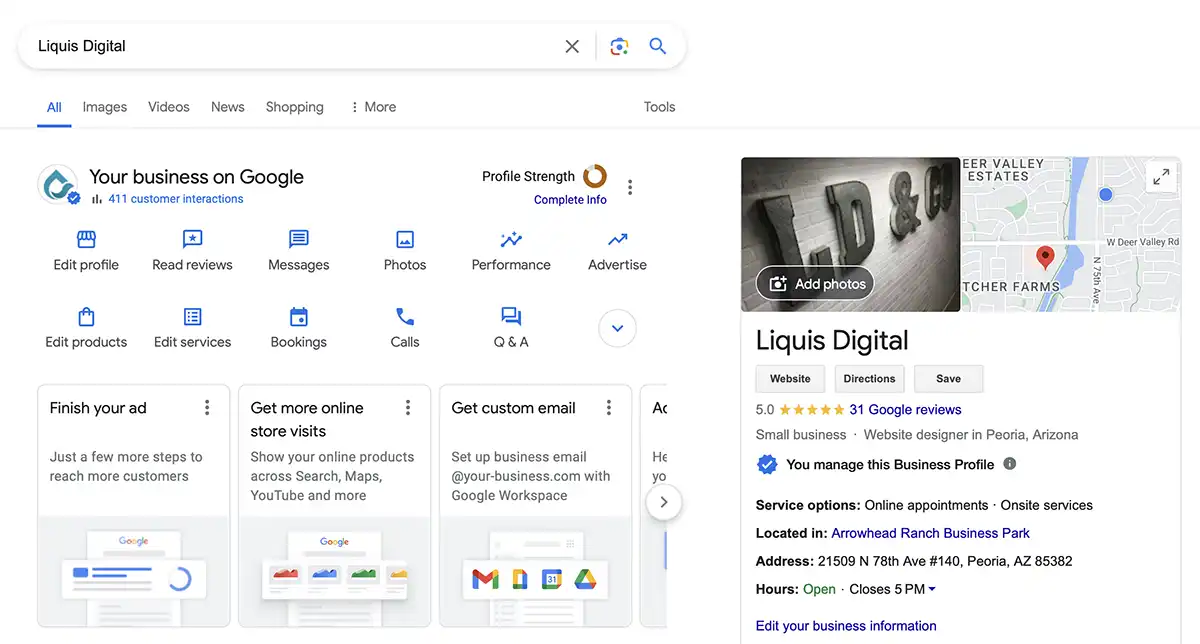
Task: Open the Calls phone icon
Action: tap(405, 316)
